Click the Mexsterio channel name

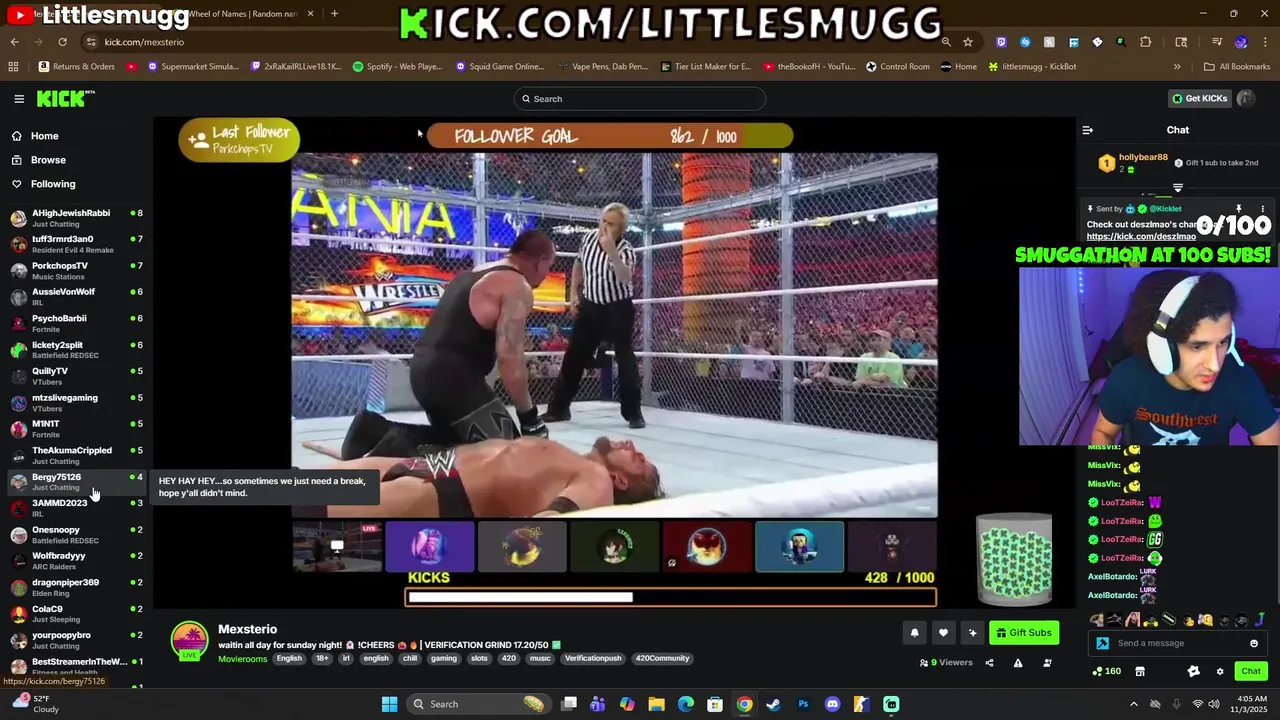click(x=247, y=629)
